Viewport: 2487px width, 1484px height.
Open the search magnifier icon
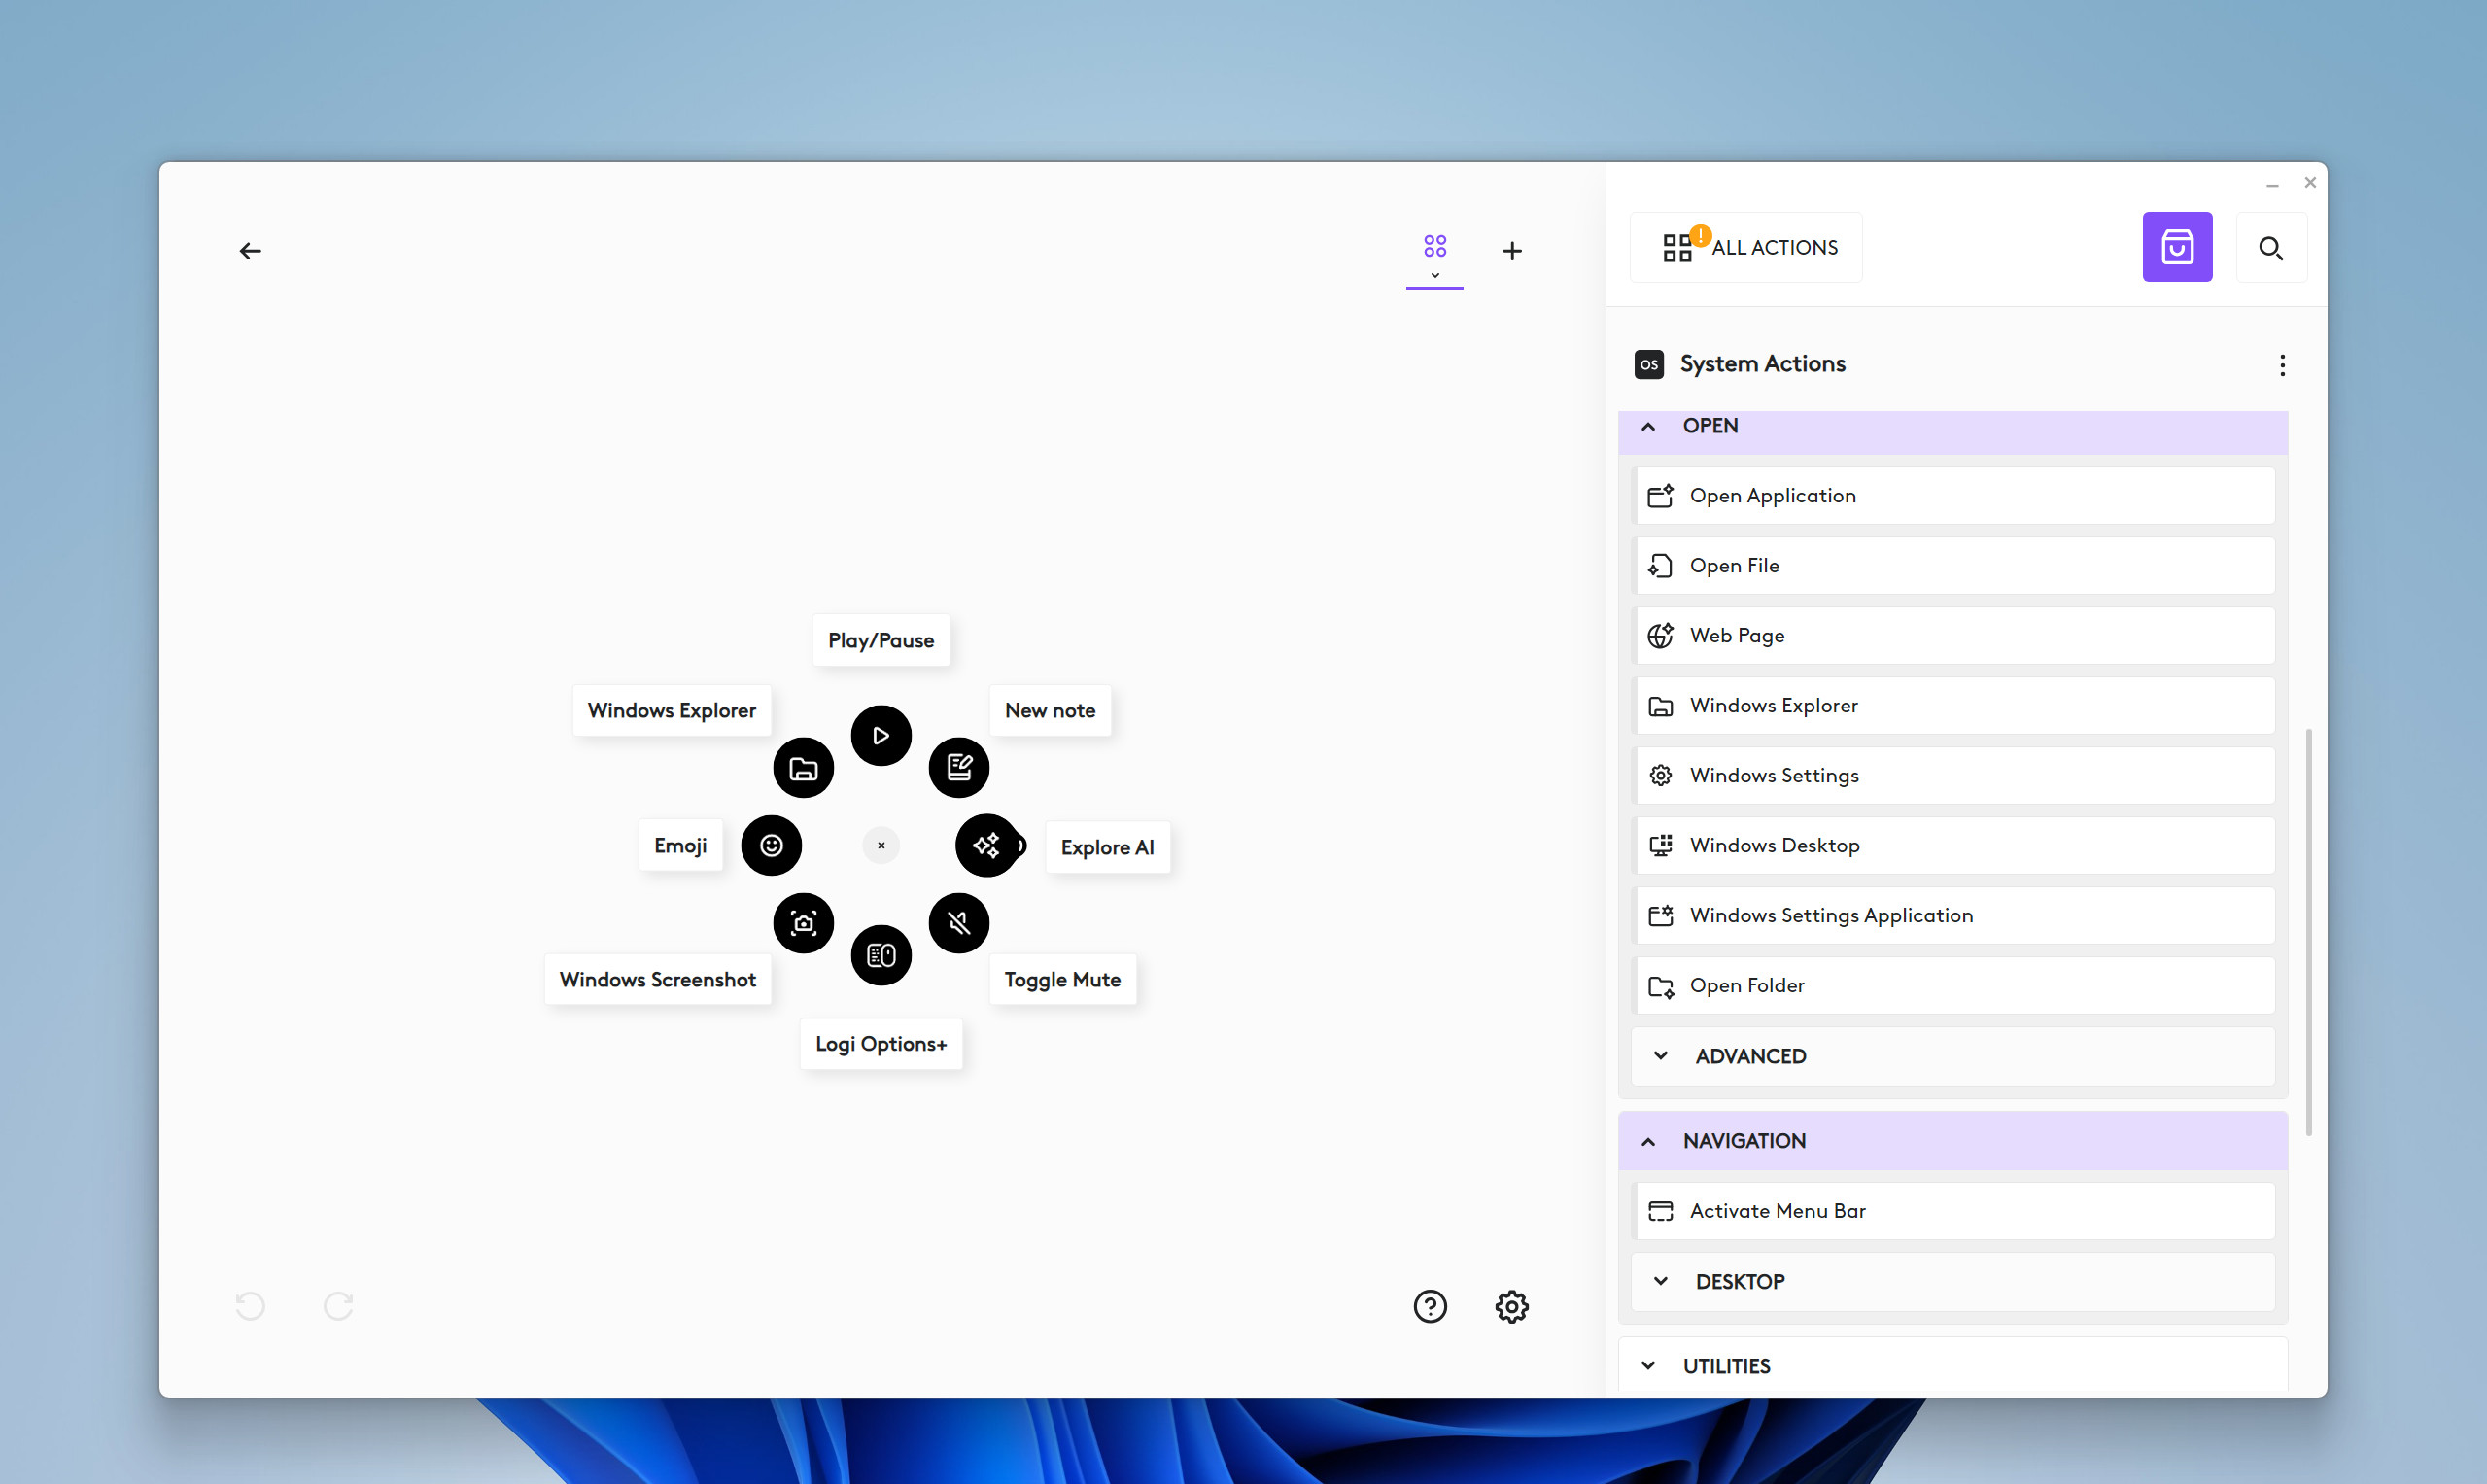point(2271,247)
